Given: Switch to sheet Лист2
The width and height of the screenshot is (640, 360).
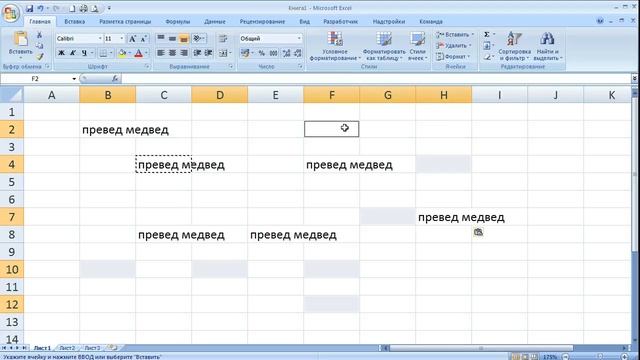Looking at the screenshot, I should [x=67, y=348].
